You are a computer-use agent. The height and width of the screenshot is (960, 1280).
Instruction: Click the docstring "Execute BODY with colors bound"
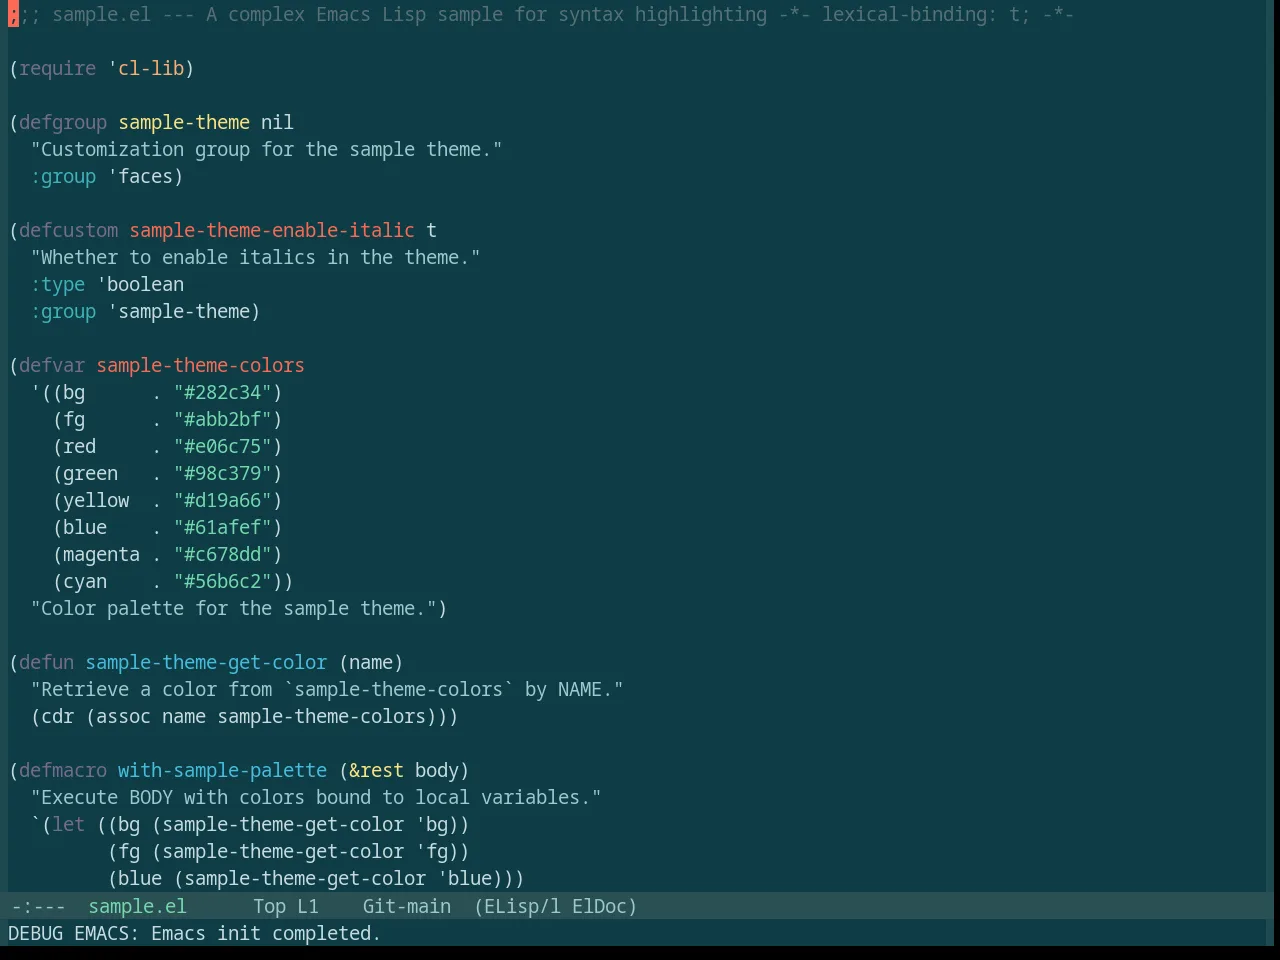(x=316, y=797)
